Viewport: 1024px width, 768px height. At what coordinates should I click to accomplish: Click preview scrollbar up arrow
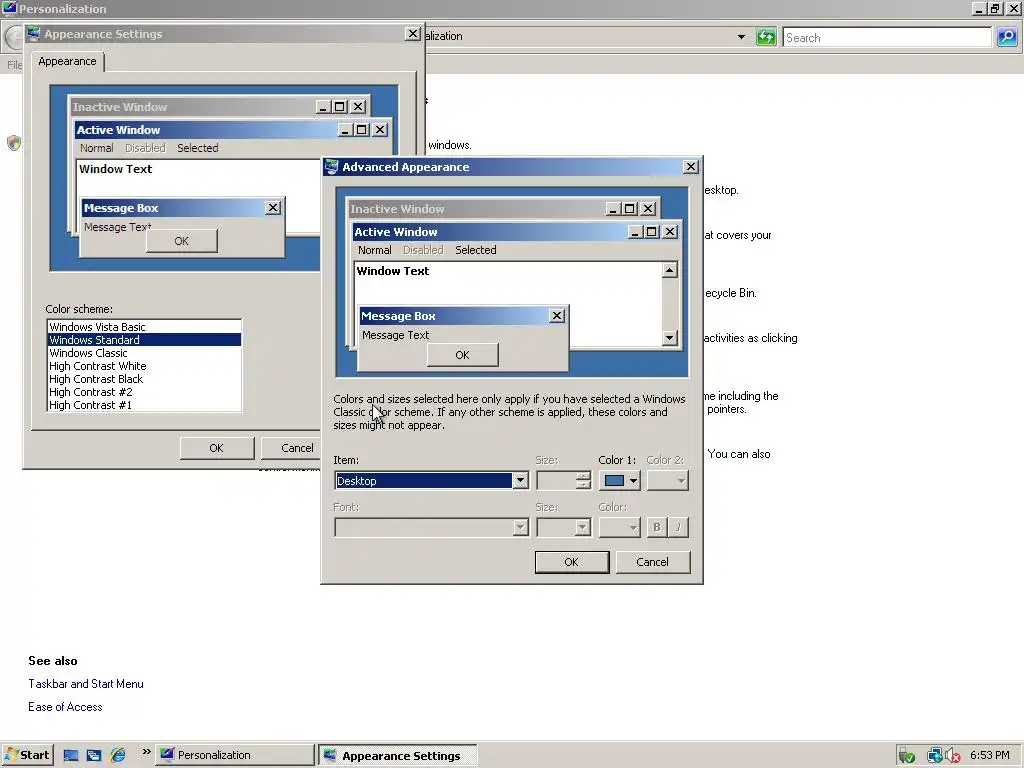point(669,270)
